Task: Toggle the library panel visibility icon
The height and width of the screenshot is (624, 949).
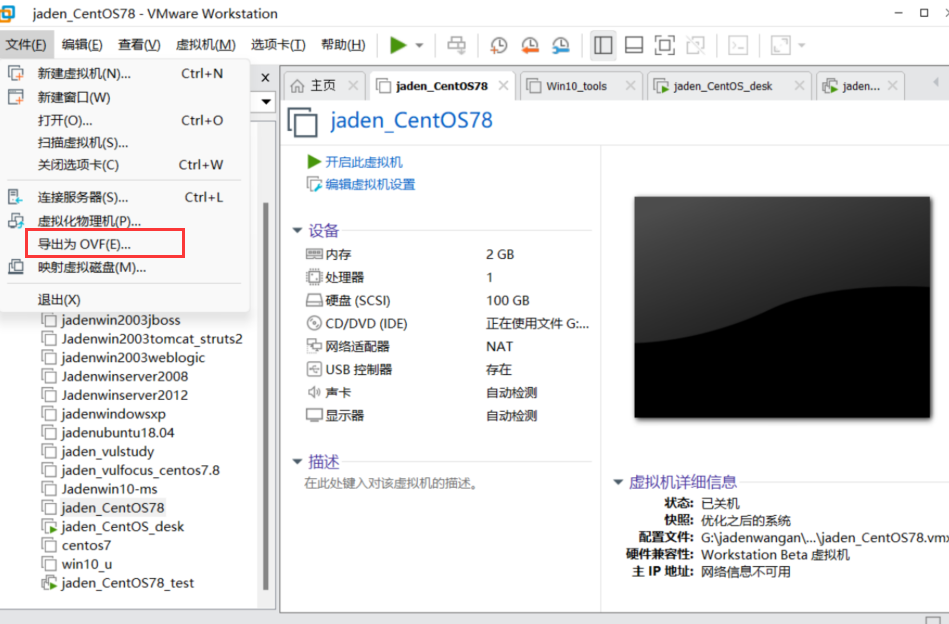Action: [602, 45]
